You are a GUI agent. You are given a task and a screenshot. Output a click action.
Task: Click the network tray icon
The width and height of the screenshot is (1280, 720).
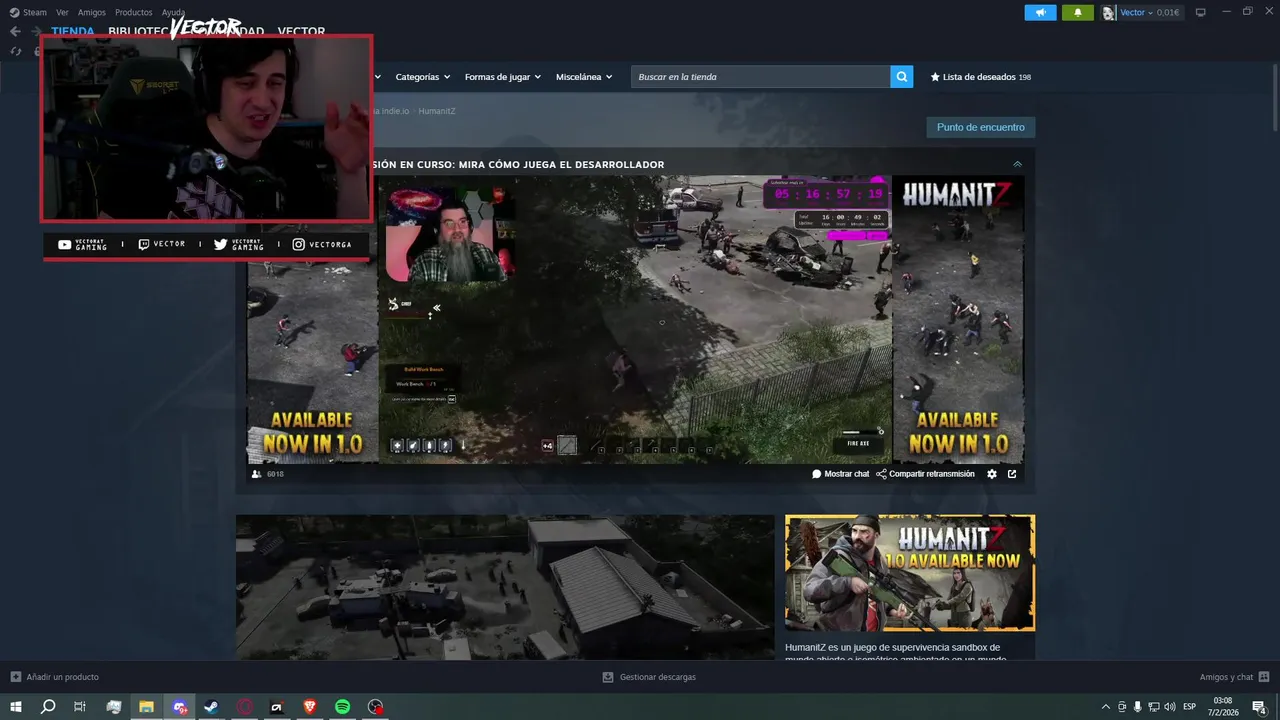pyautogui.click(x=1154, y=707)
